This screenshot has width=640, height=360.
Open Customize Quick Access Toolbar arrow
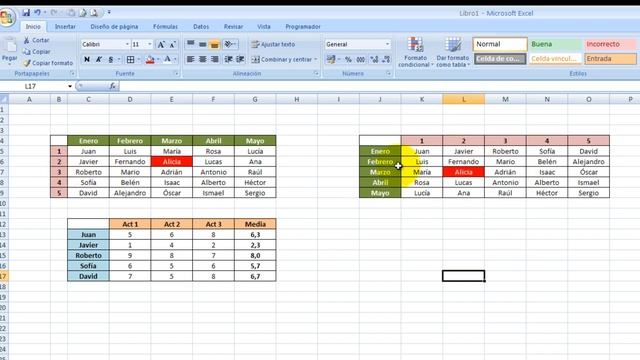pos(109,13)
